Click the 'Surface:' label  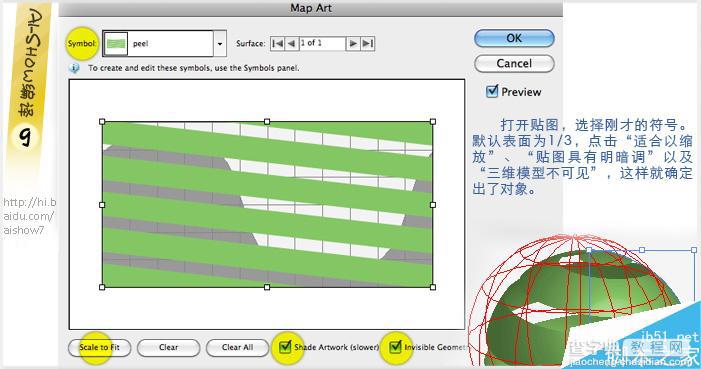[x=250, y=43]
